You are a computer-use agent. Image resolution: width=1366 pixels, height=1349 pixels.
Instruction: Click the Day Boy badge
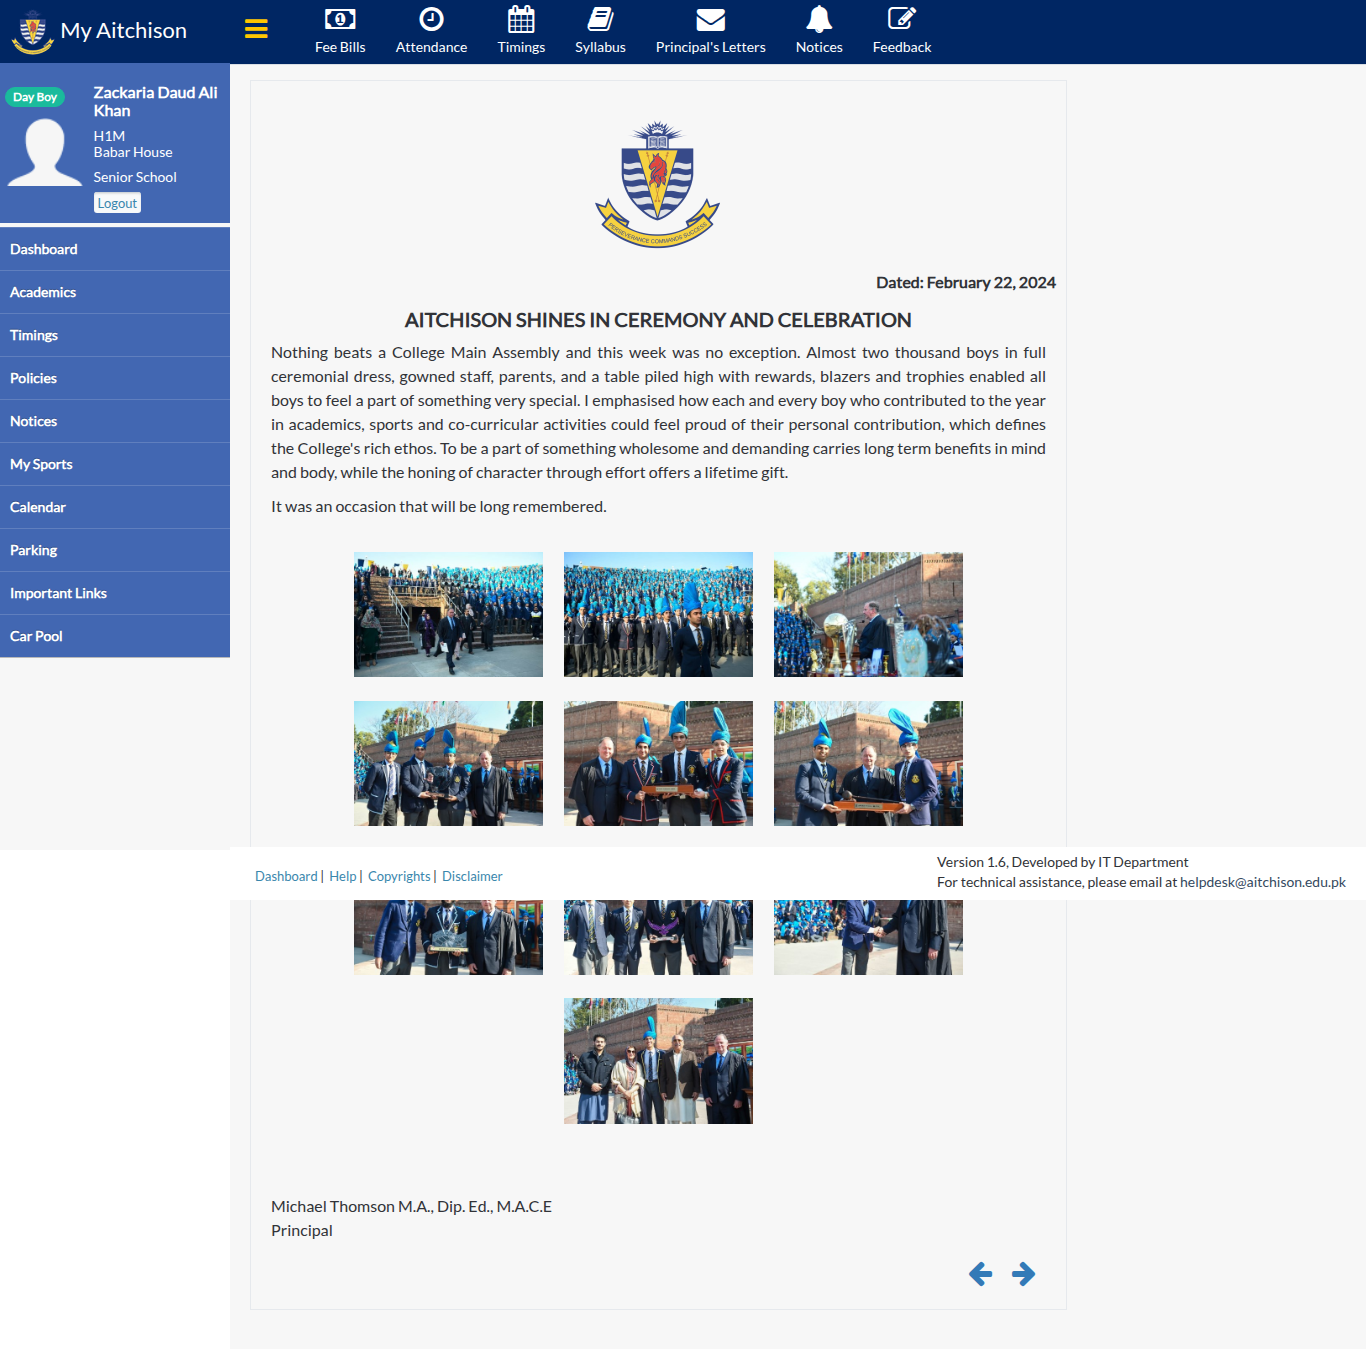coord(35,97)
